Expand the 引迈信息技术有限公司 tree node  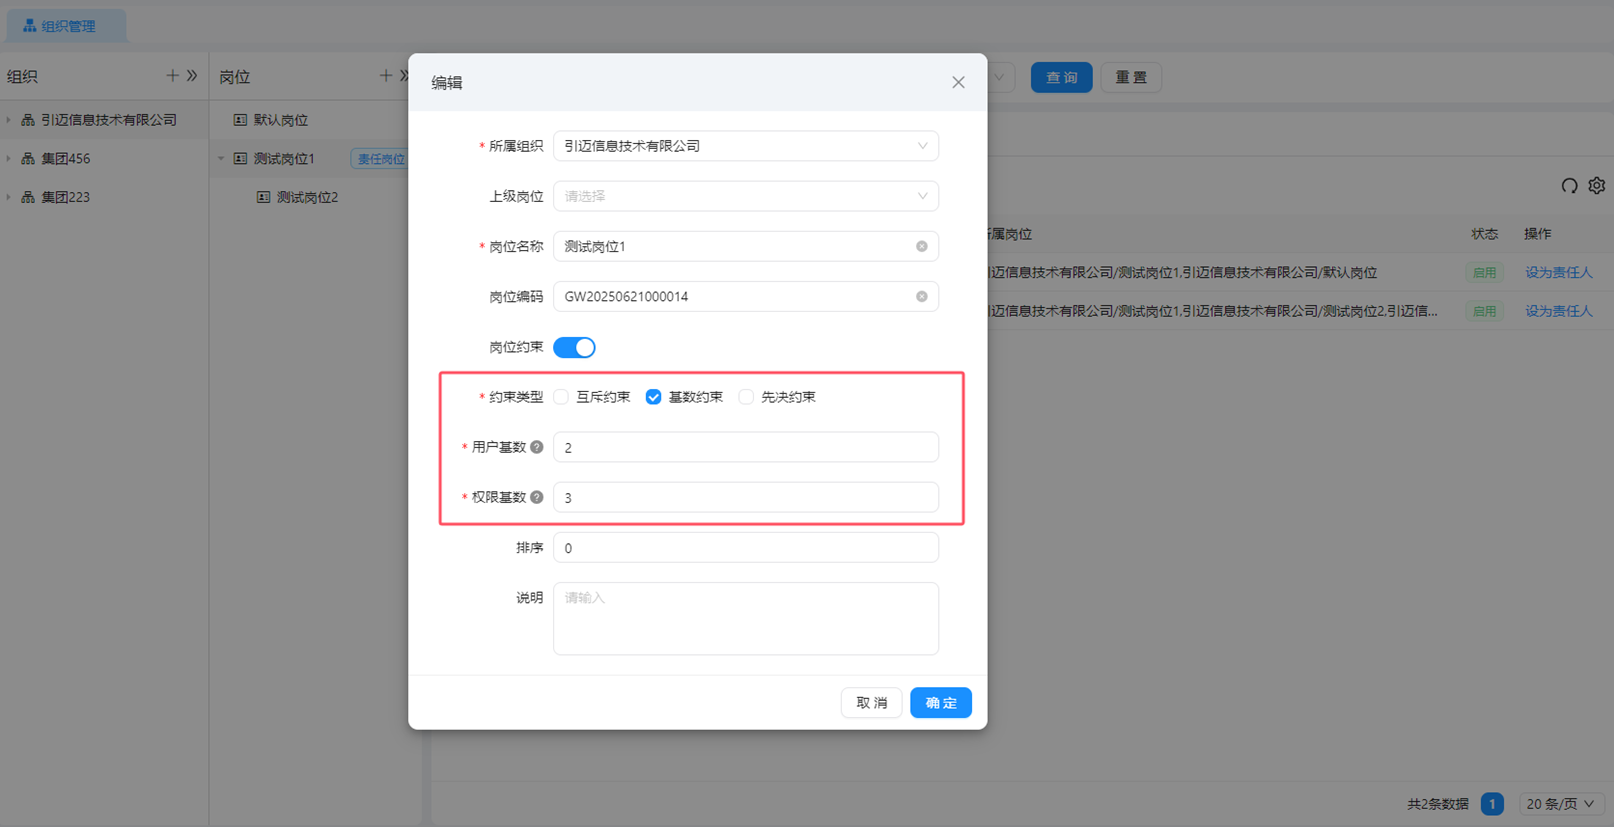9,120
